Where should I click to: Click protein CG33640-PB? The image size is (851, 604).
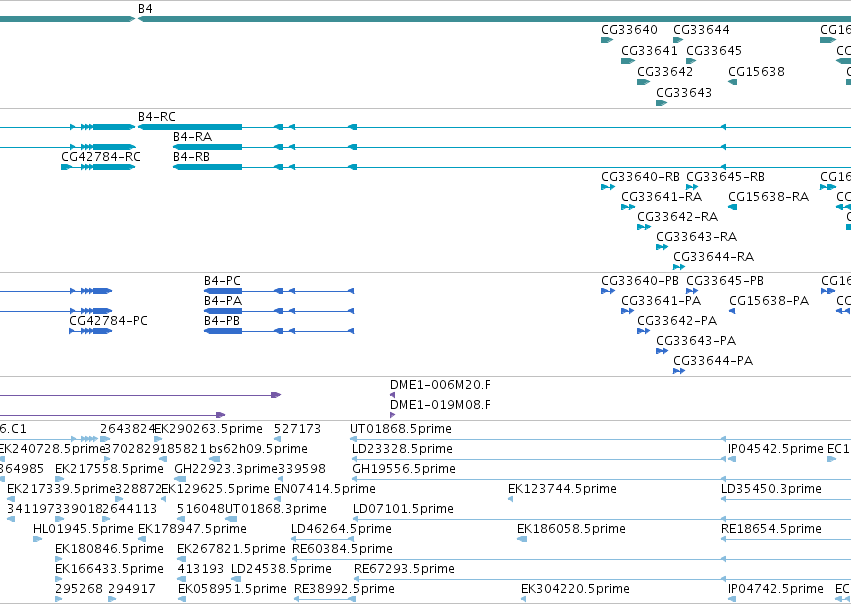[x=640, y=281]
